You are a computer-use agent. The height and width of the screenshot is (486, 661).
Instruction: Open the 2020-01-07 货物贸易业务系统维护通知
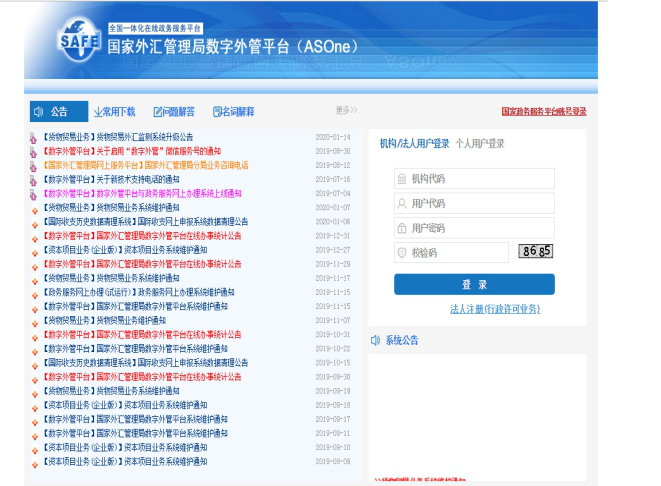tap(111, 207)
